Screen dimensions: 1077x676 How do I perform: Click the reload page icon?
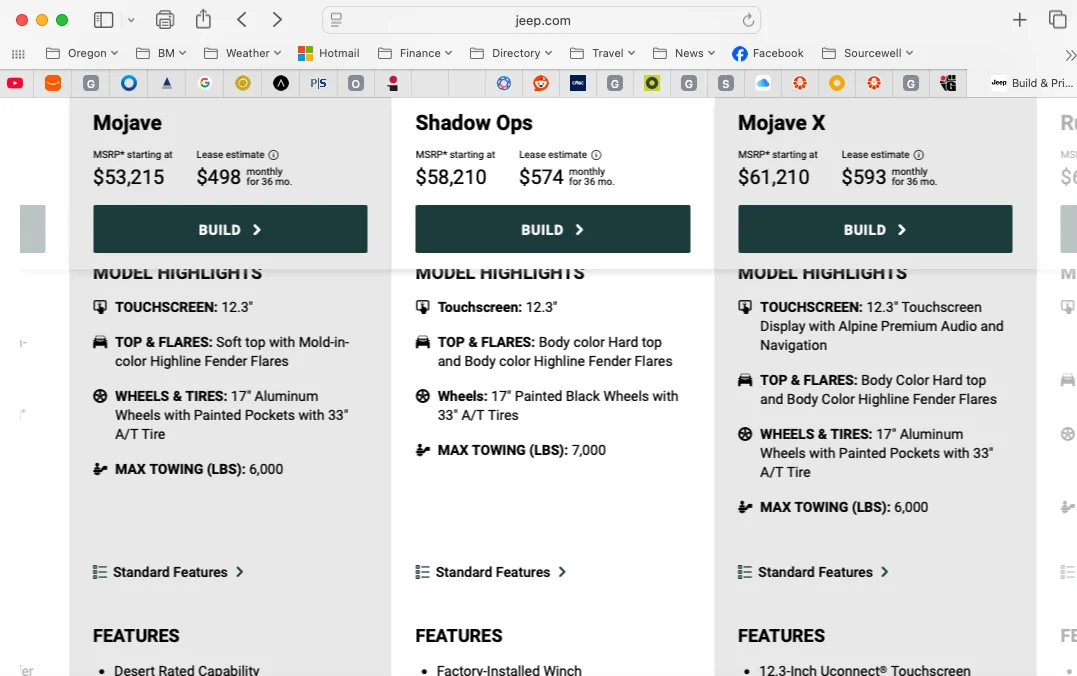pos(748,20)
